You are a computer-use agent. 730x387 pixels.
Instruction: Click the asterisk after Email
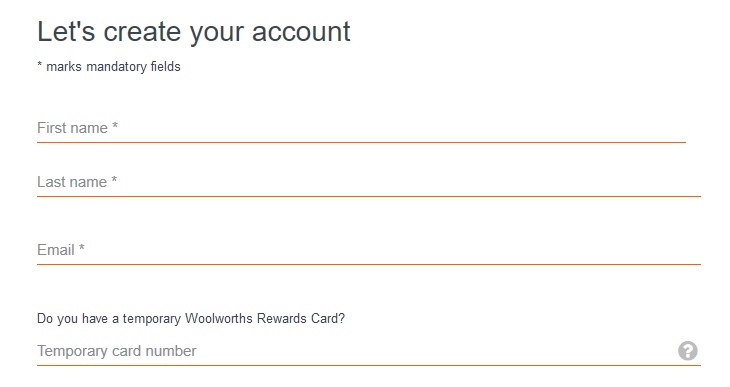tap(81, 248)
